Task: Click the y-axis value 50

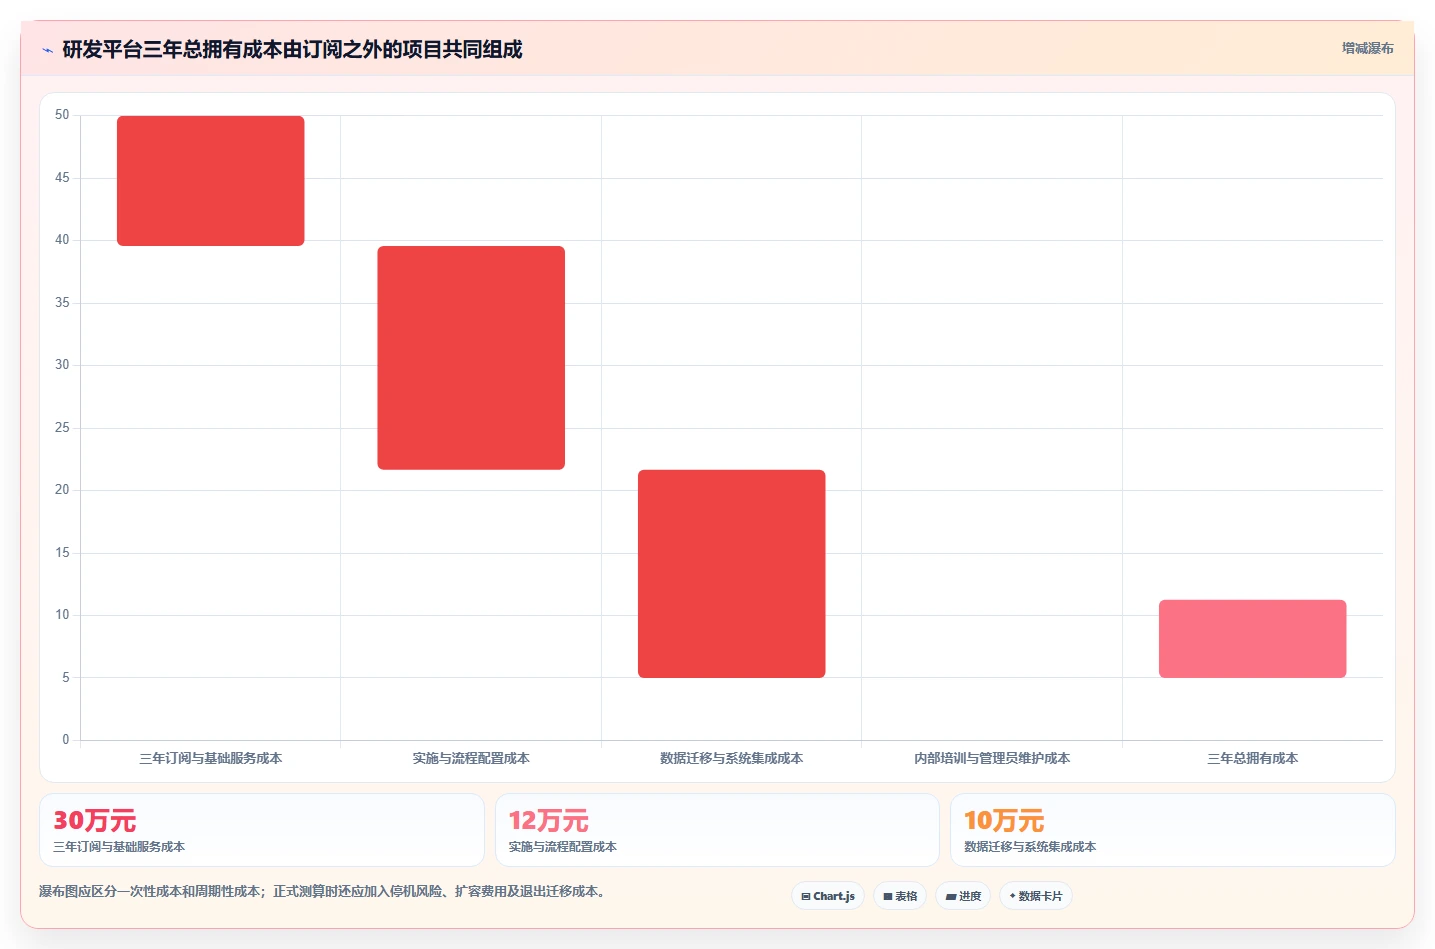Action: coord(62,115)
